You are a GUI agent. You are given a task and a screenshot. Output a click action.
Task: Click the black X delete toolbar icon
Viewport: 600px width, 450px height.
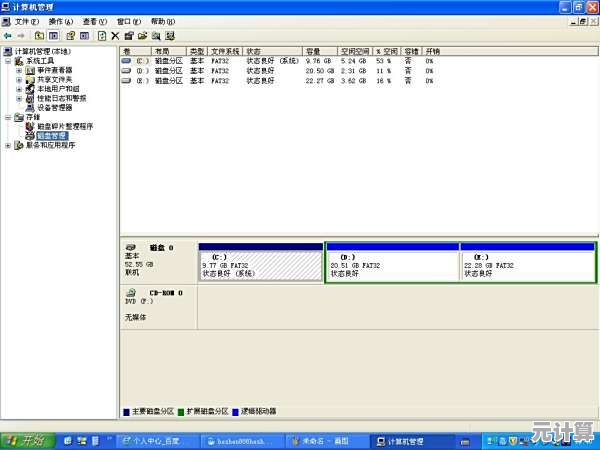click(115, 35)
